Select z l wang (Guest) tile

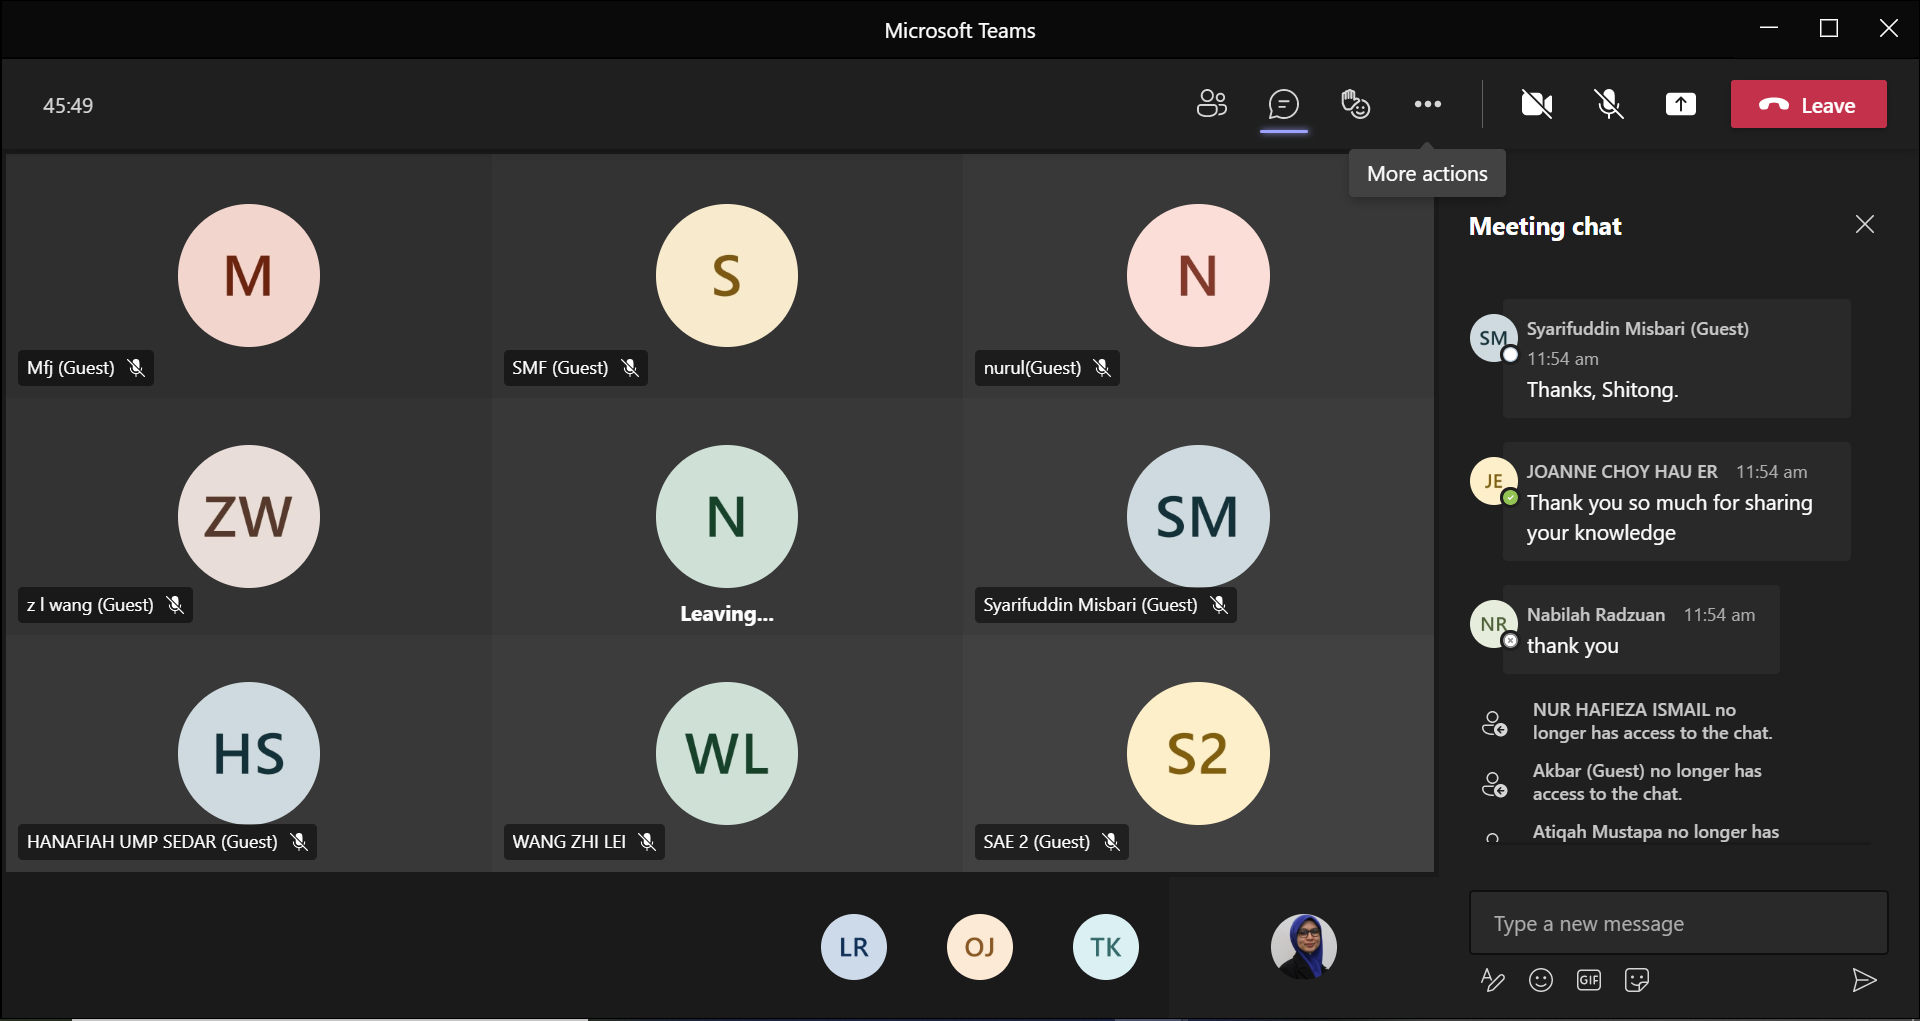point(249,515)
